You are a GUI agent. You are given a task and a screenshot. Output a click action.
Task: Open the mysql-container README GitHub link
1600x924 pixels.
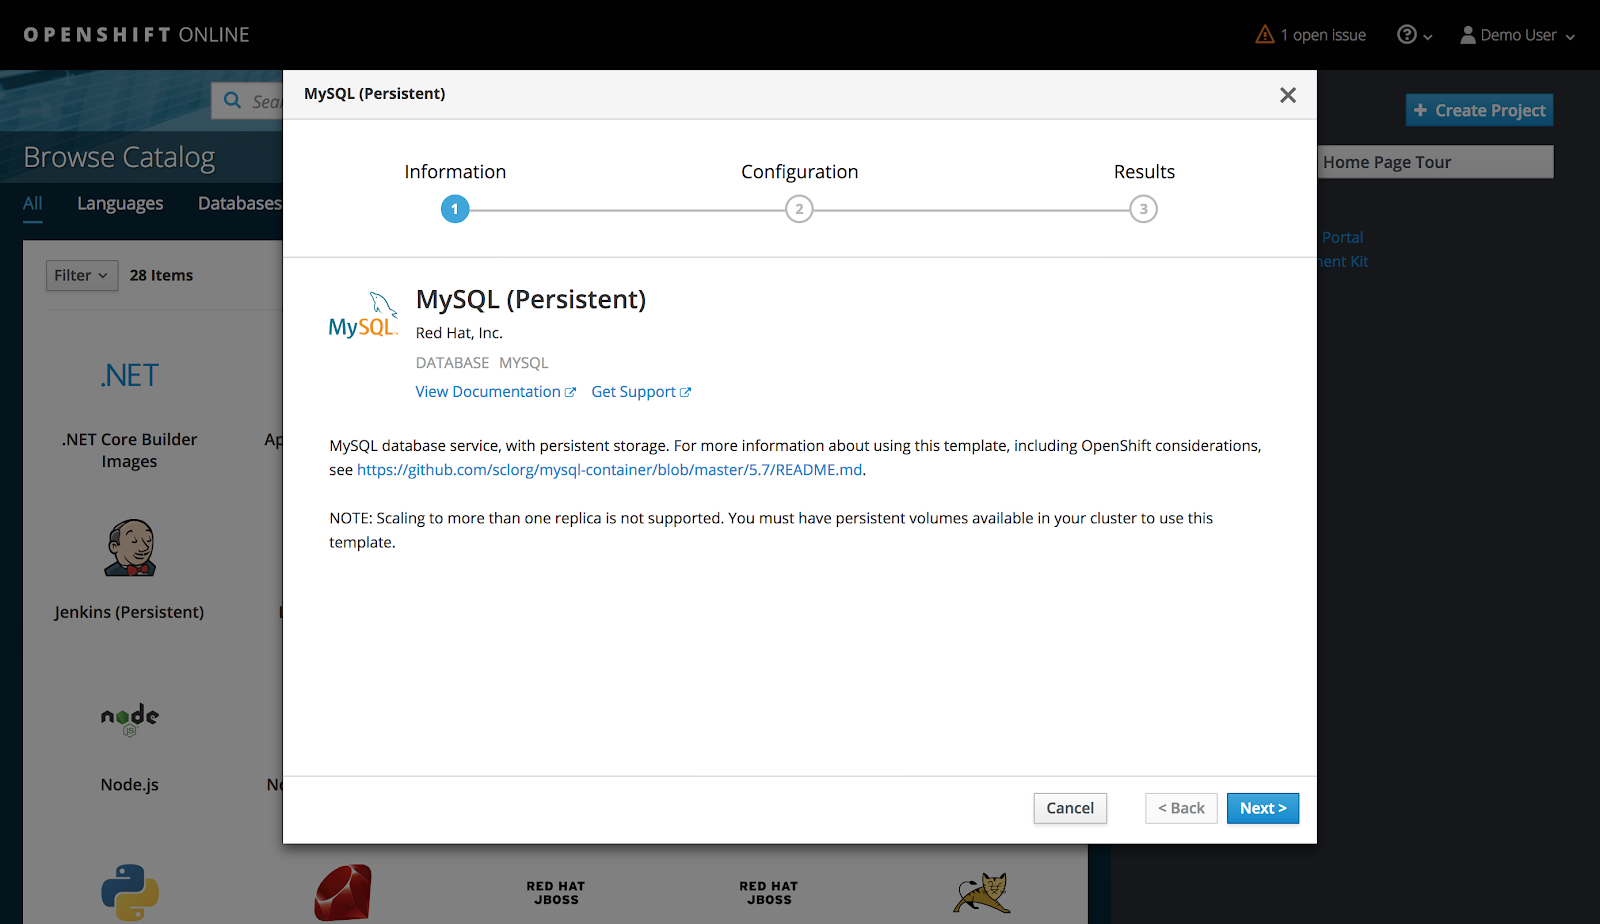click(x=610, y=470)
